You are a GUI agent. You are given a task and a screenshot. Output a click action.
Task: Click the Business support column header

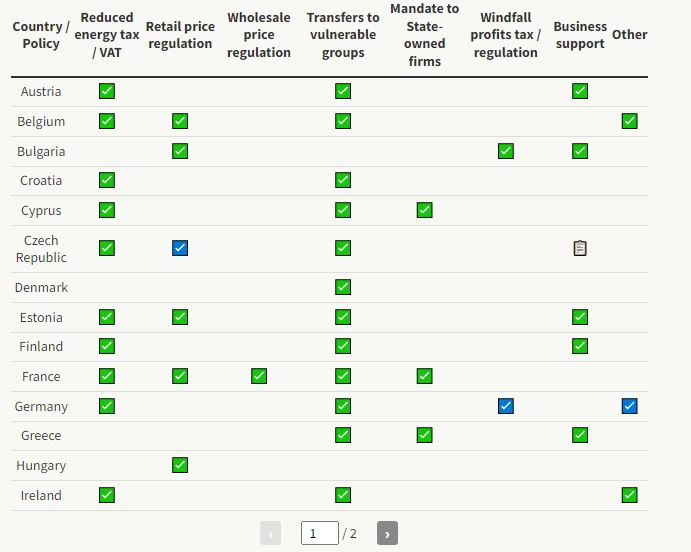coord(580,35)
